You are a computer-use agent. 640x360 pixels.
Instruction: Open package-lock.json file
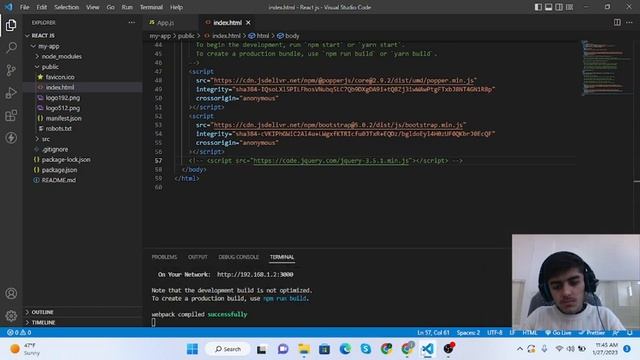tap(66, 160)
